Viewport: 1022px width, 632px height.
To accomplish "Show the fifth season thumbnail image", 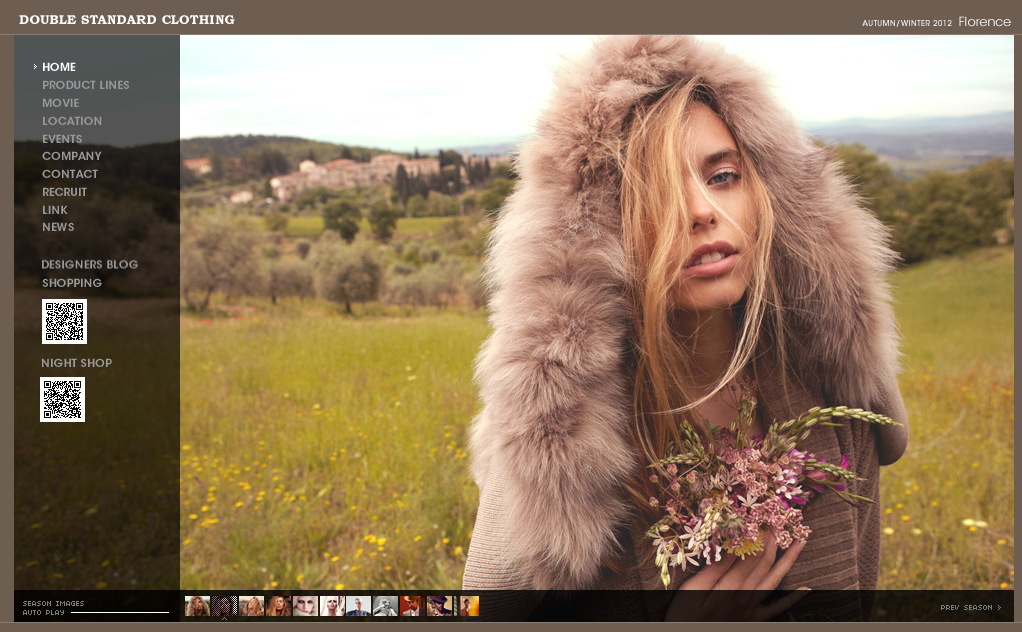I will [305, 606].
